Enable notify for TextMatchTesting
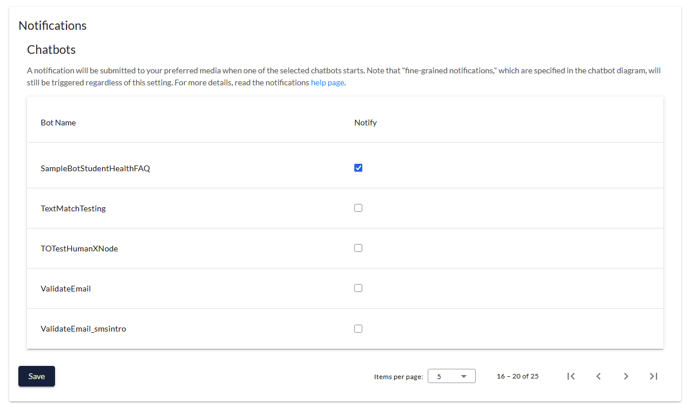The height and width of the screenshot is (410, 688). [x=358, y=208]
